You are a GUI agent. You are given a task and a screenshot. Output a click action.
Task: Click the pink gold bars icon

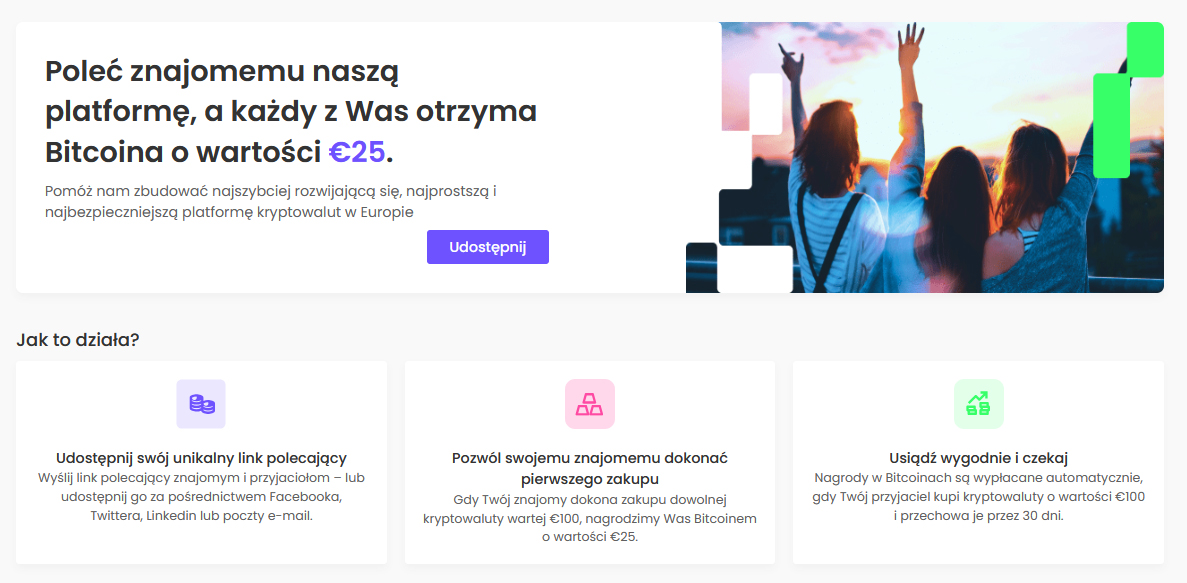click(x=590, y=404)
